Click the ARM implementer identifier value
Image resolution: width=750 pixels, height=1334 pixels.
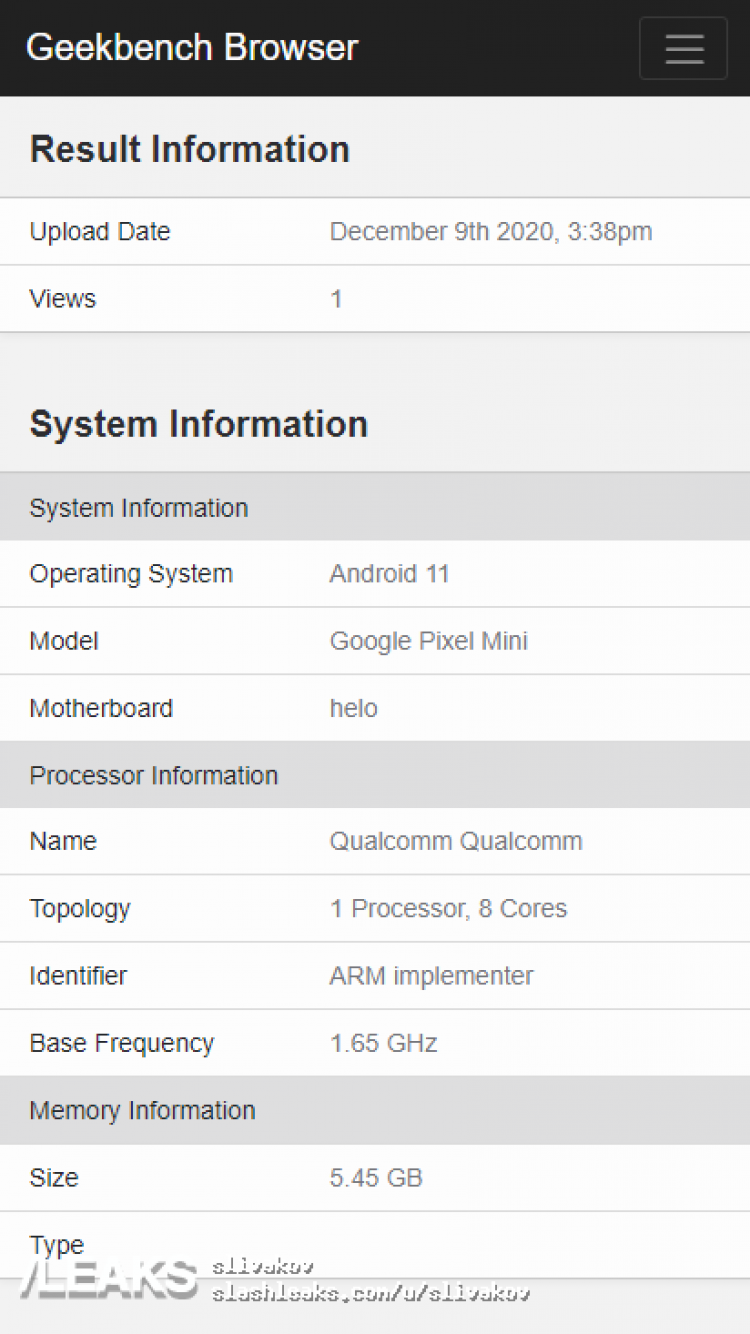click(431, 976)
